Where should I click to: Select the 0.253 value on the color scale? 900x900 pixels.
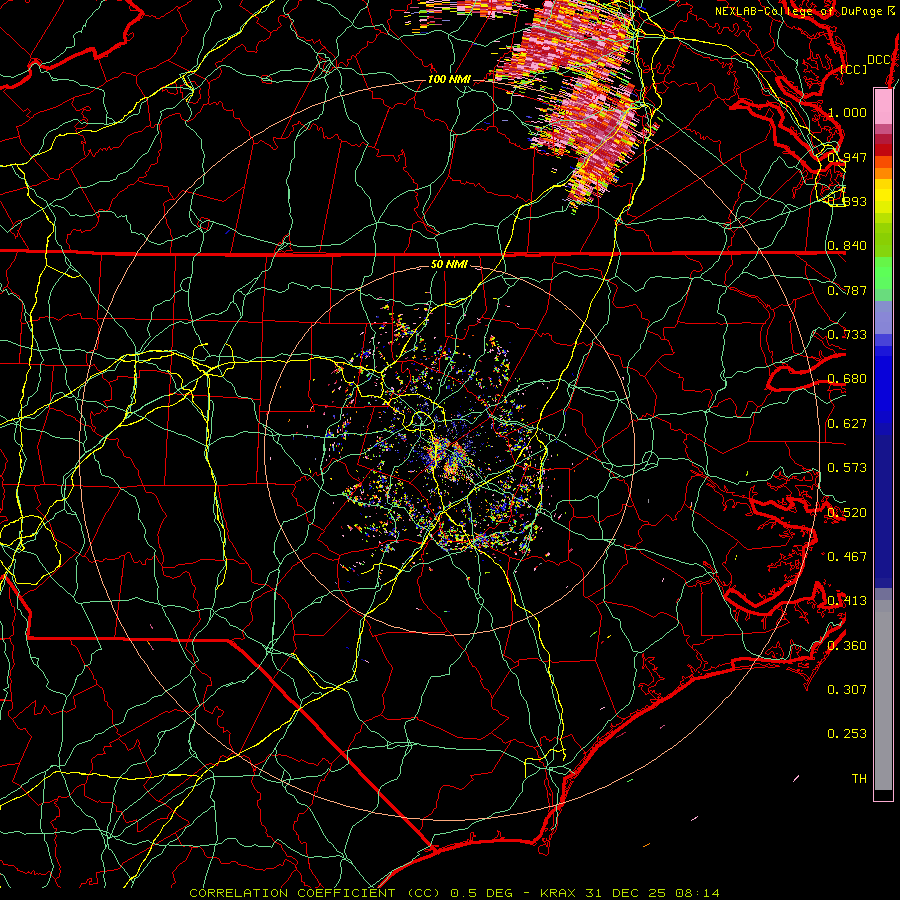(x=847, y=734)
